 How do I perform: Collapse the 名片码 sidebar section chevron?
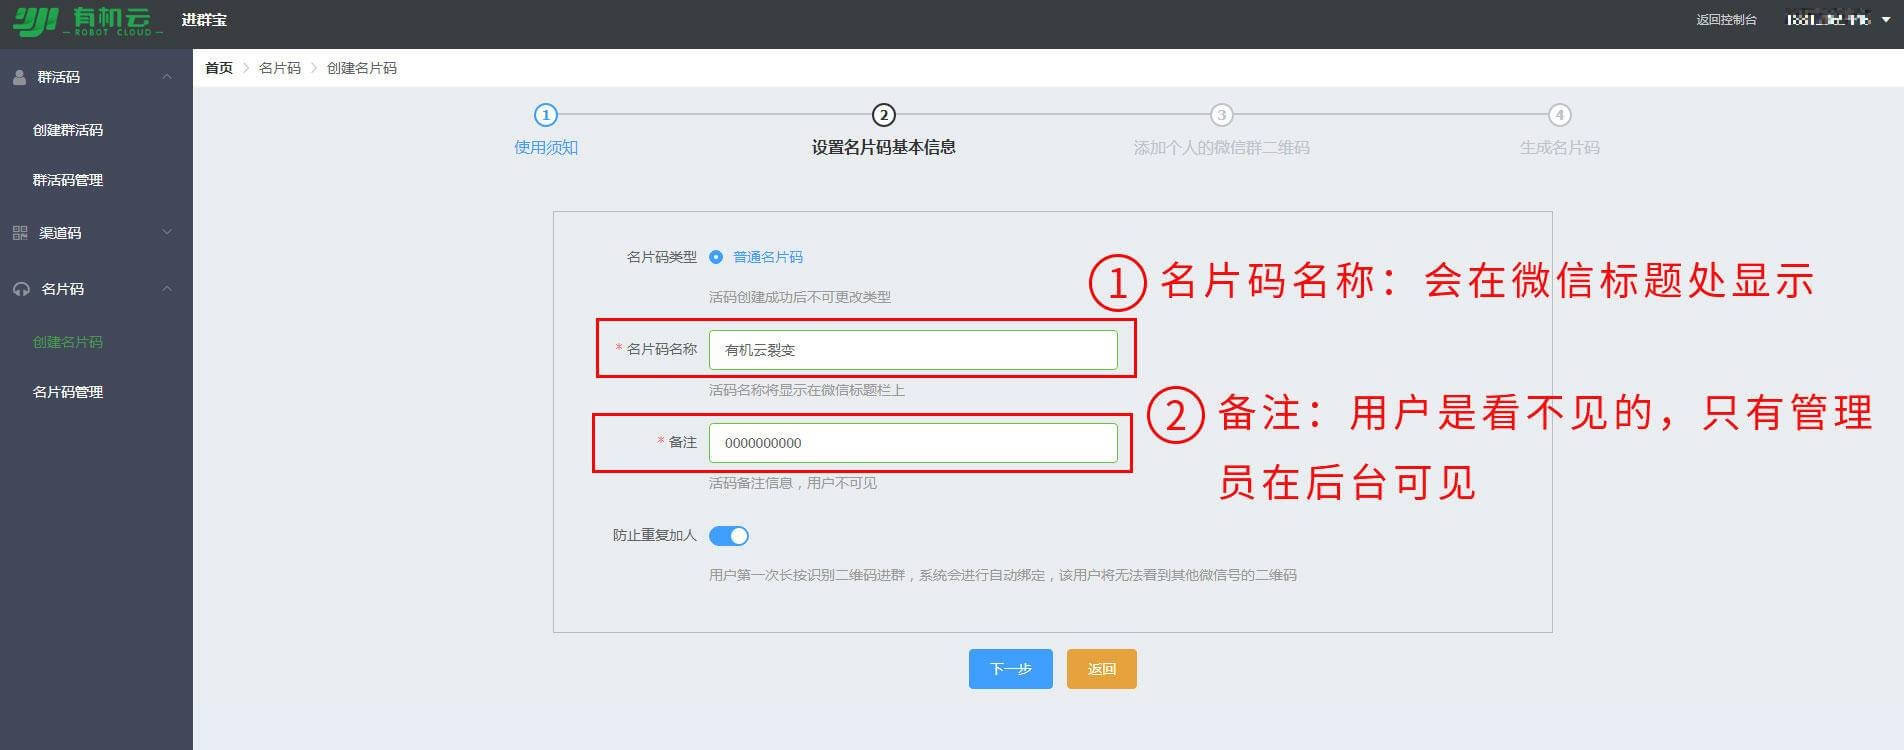pyautogui.click(x=167, y=289)
